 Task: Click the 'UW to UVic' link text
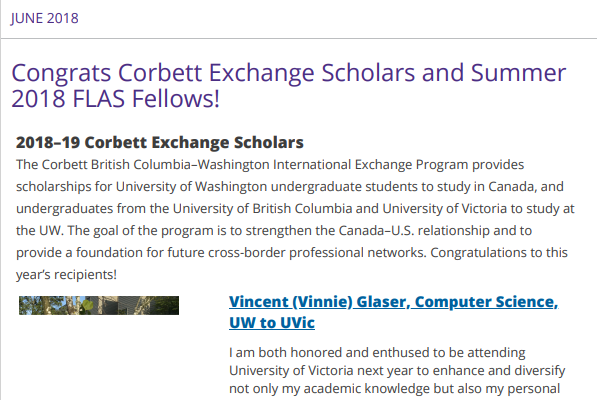coord(272,323)
